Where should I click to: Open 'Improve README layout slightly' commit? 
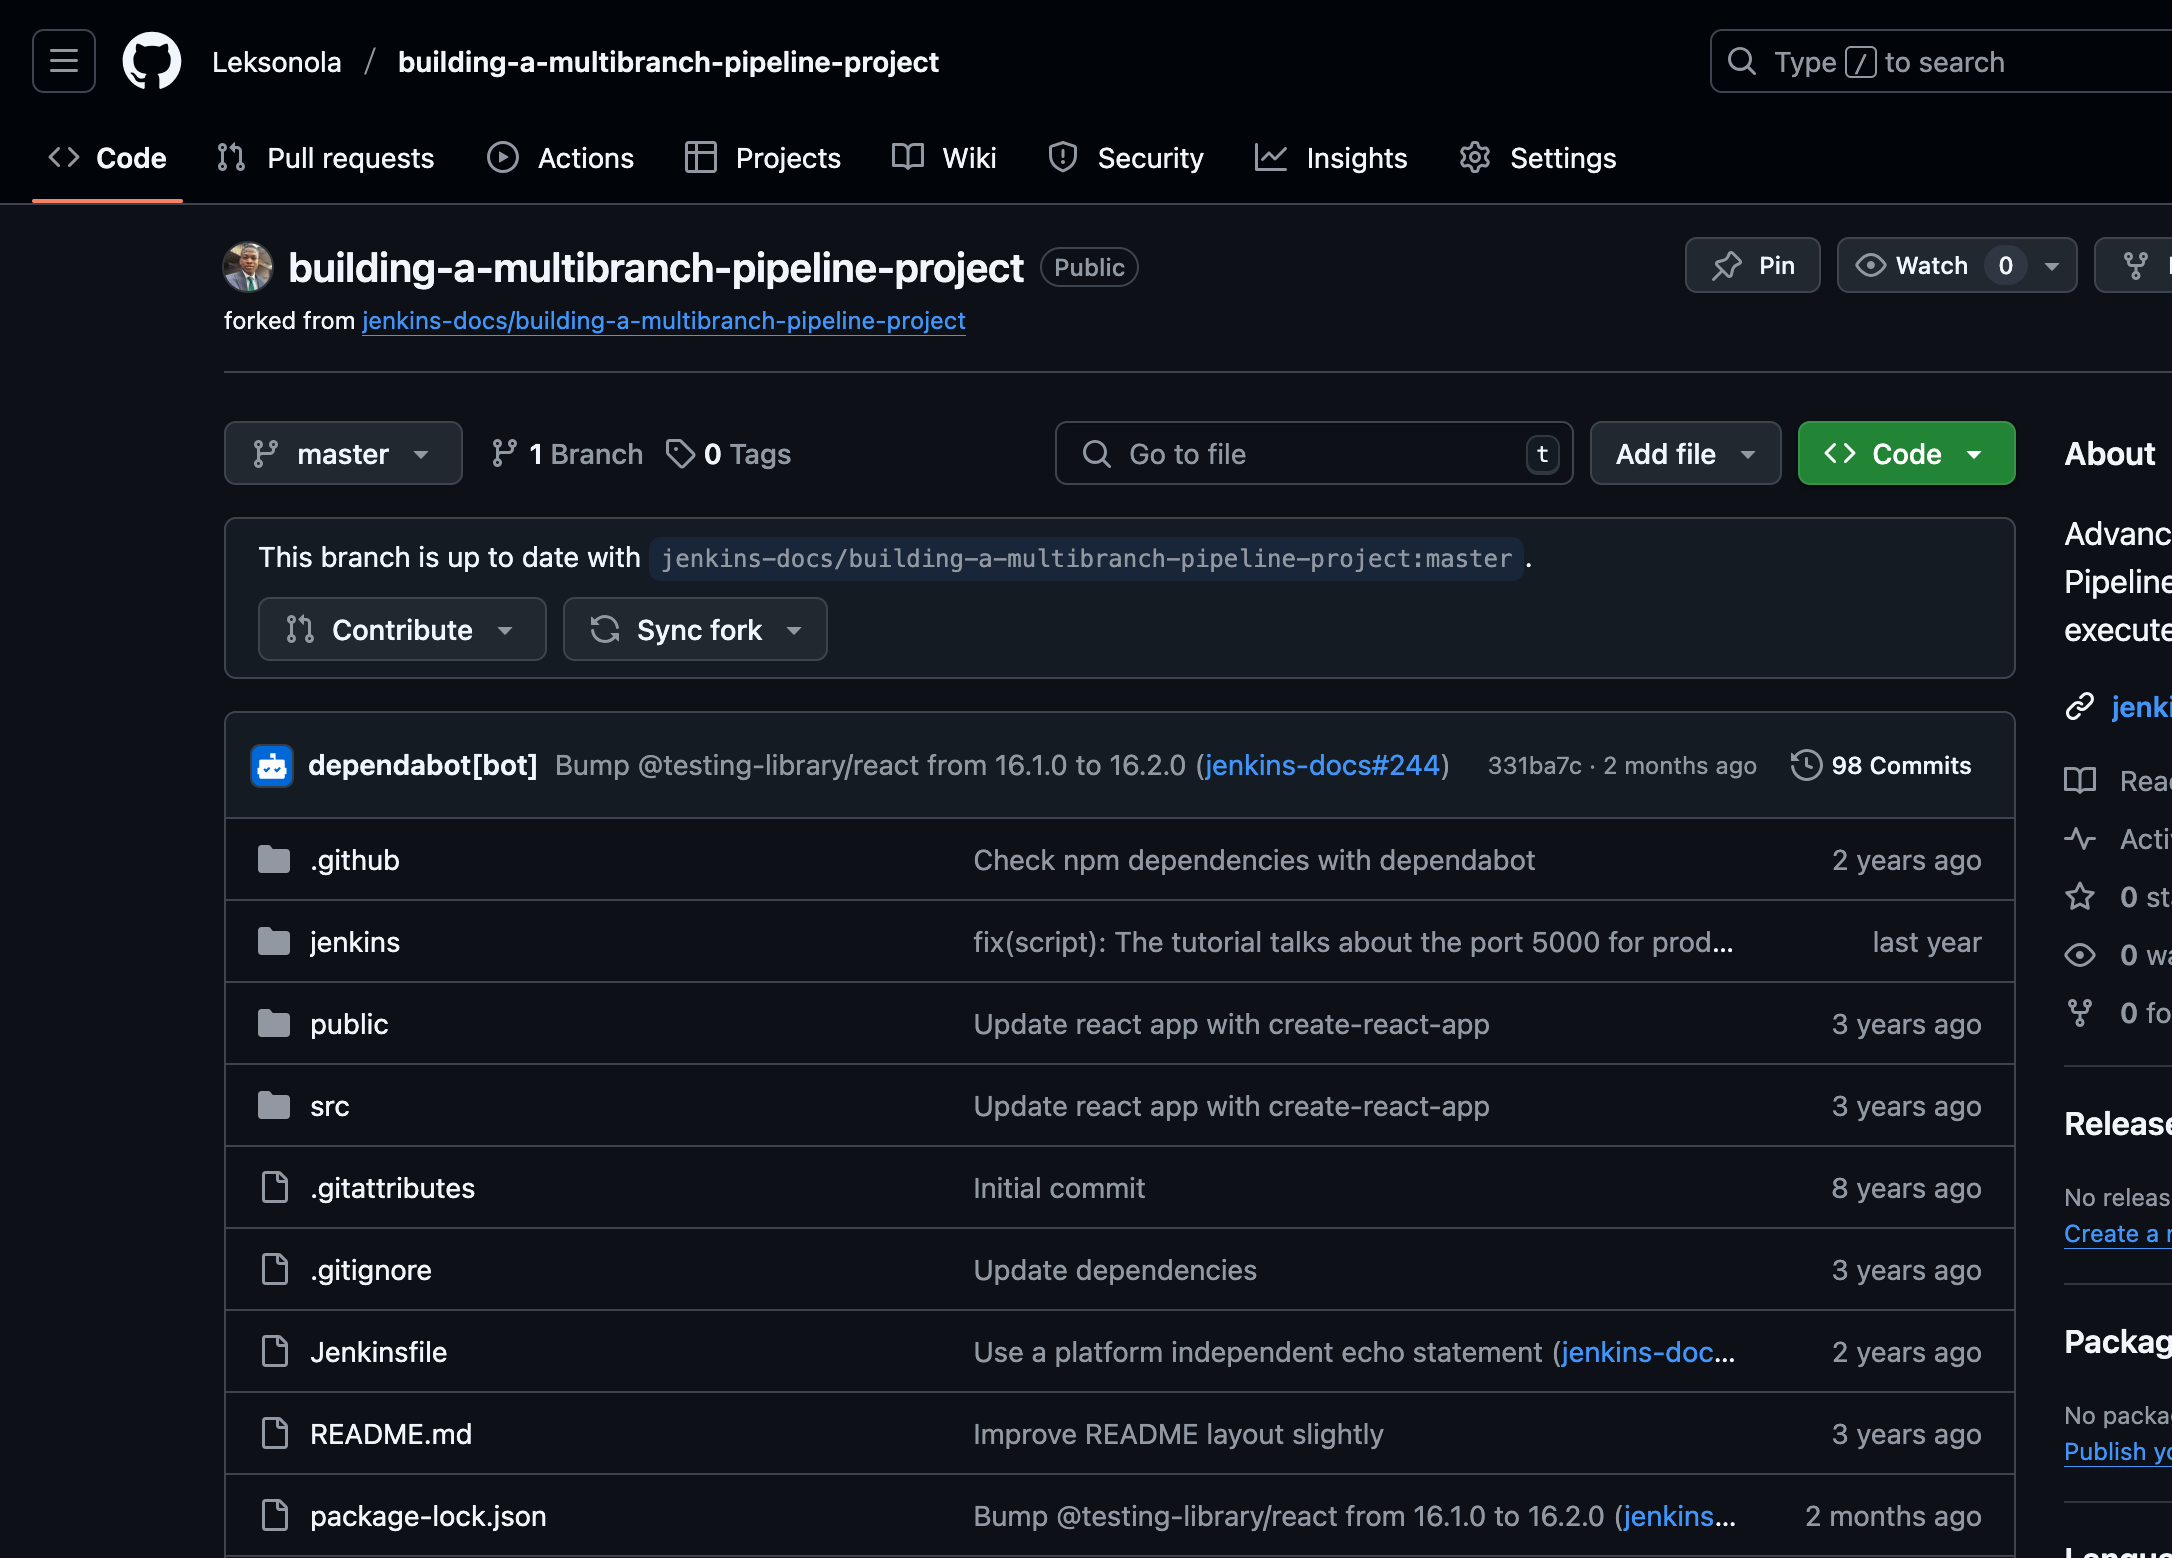point(1178,1434)
